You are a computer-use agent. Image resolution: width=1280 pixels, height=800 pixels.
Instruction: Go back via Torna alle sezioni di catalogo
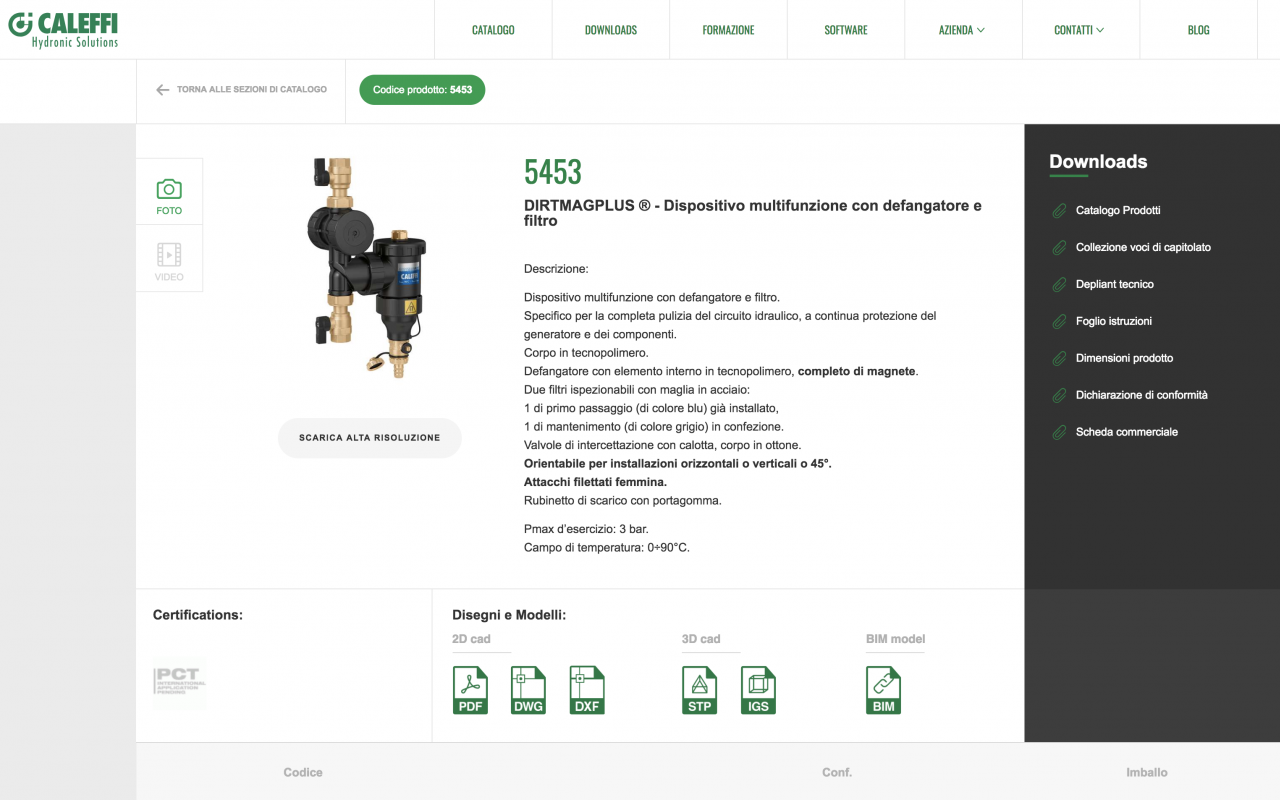[x=241, y=90]
